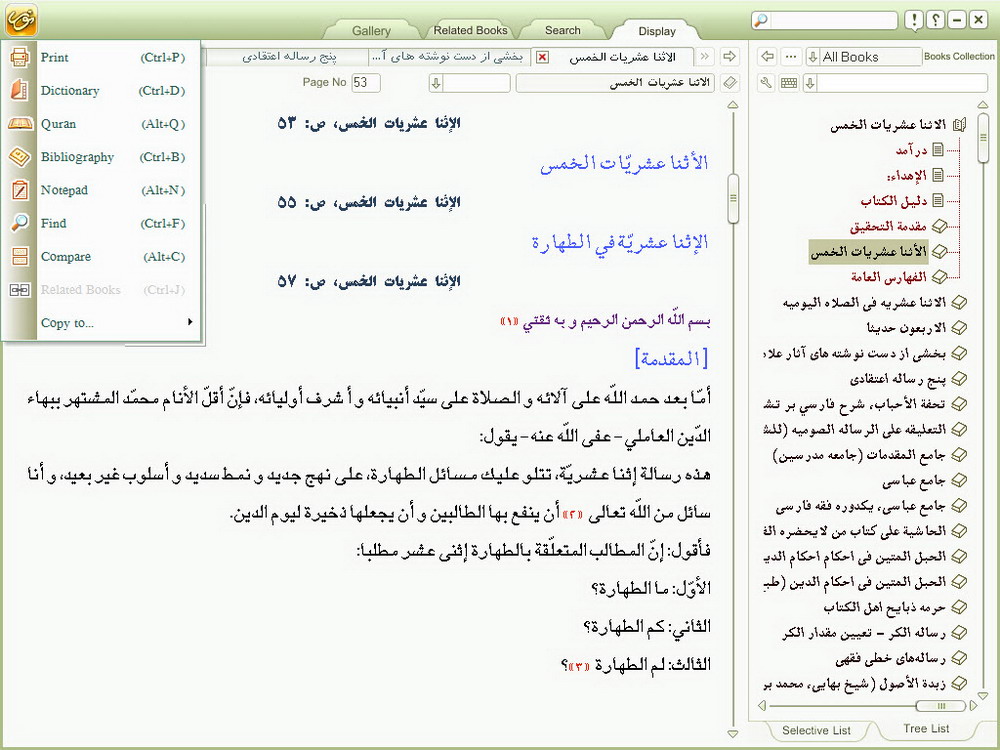Open footnote ١ beside the Bismillah line
This screenshot has height=750, width=1000.
[x=510, y=321]
